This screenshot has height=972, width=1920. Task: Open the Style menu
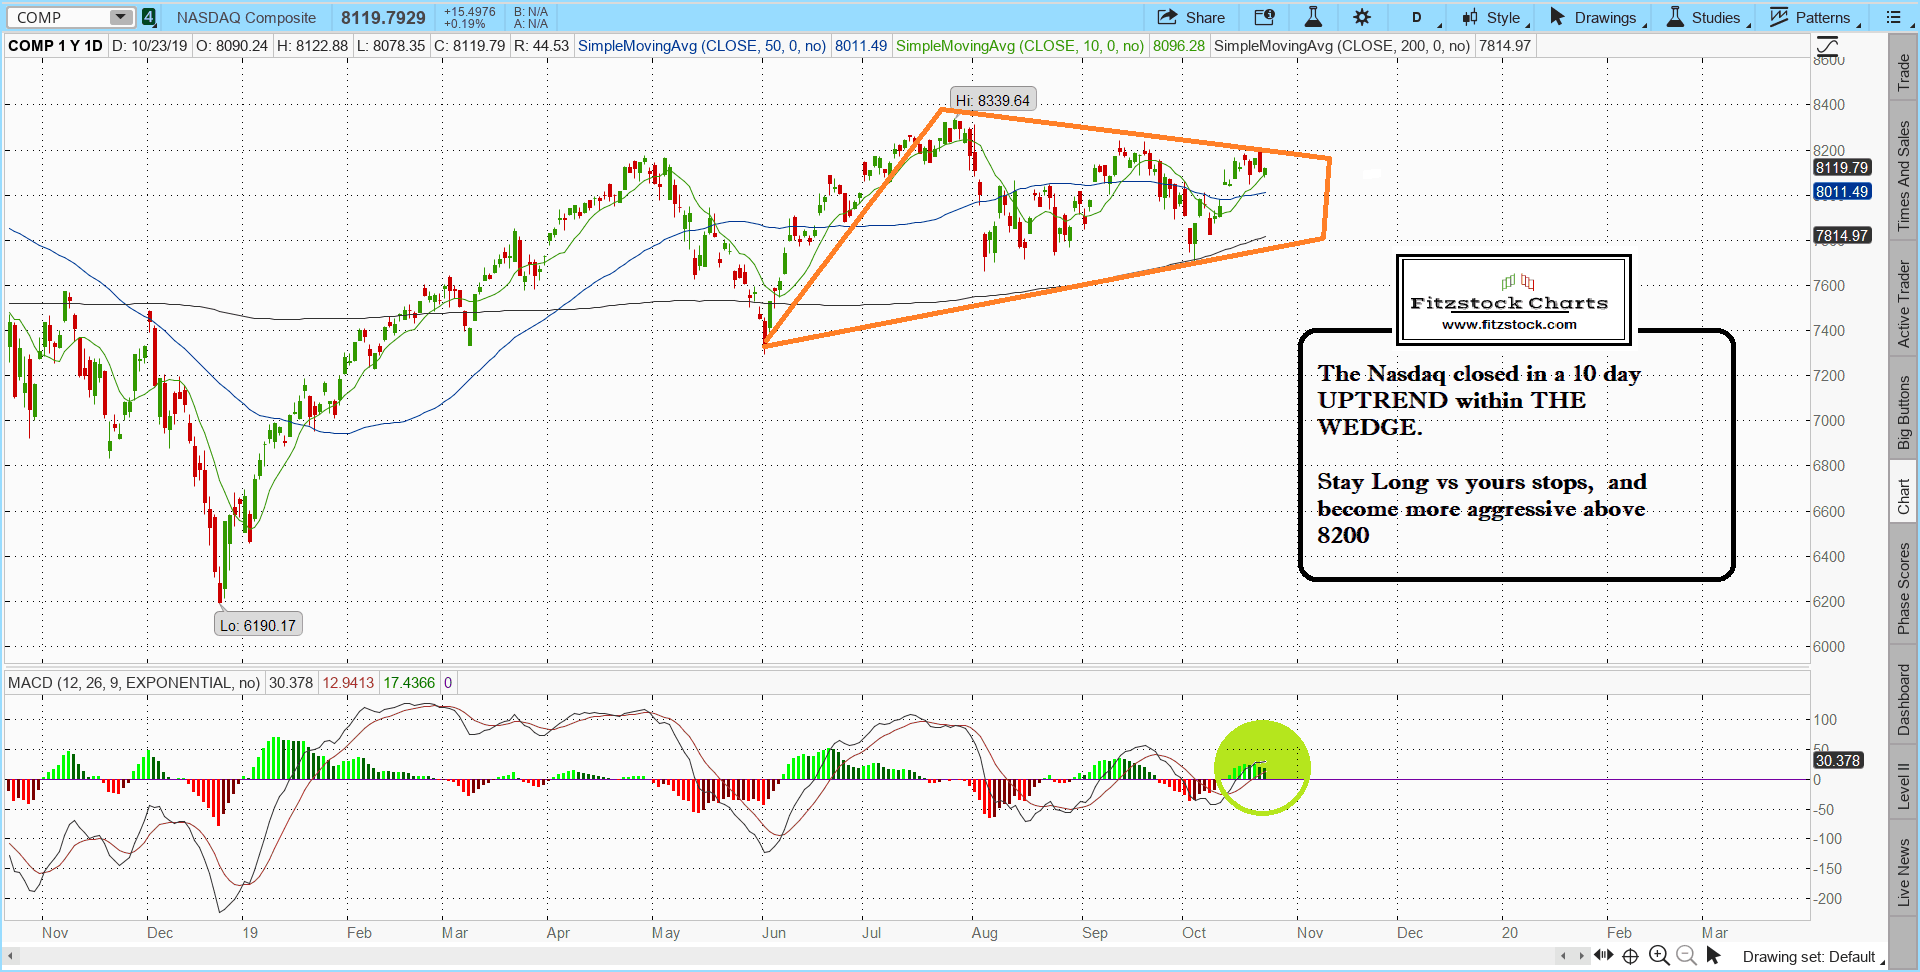click(x=1494, y=17)
